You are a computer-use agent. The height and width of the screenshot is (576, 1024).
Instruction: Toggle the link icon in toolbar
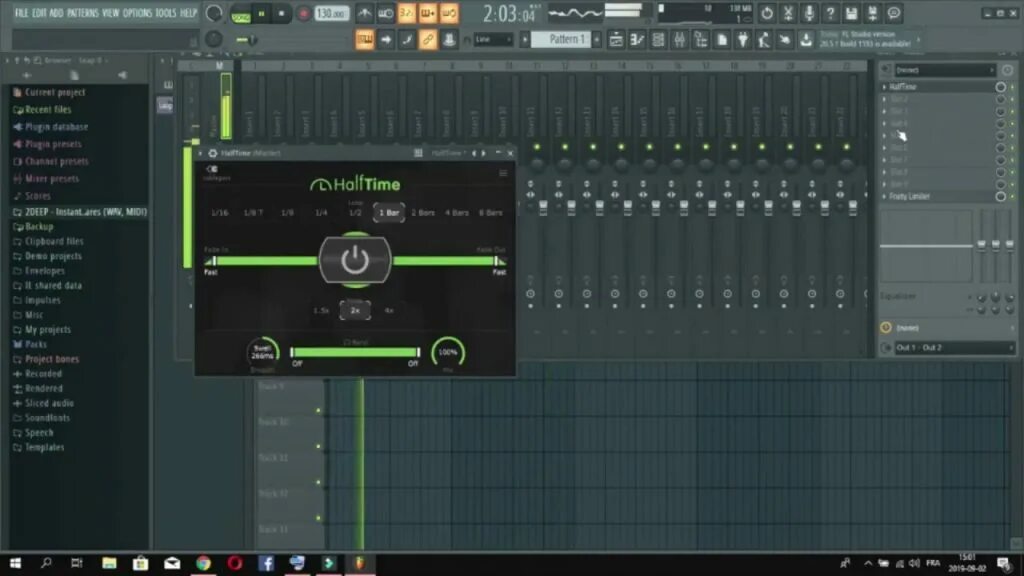428,40
